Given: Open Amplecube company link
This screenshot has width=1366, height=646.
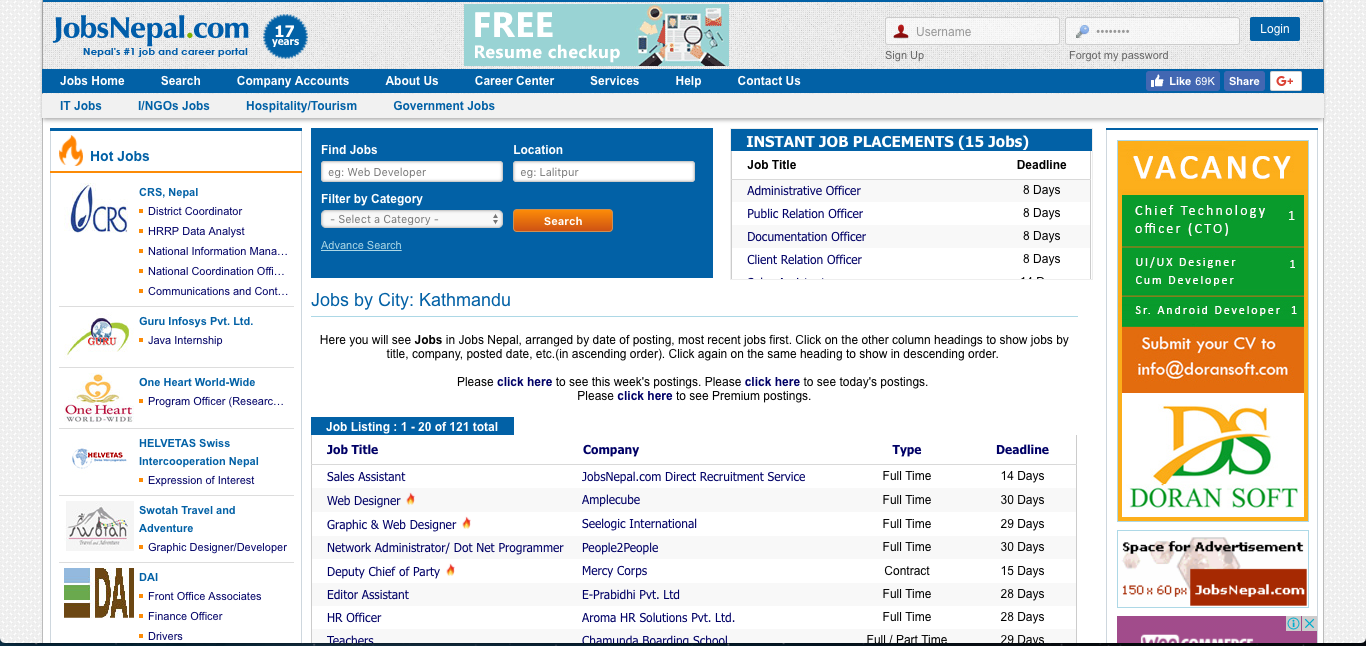Looking at the screenshot, I should point(611,500).
